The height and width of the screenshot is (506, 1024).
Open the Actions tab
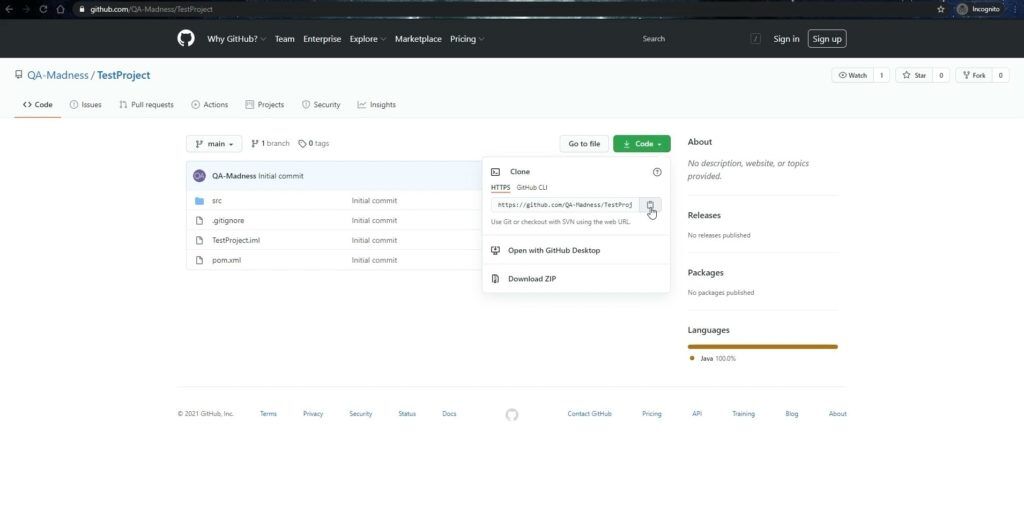(210, 104)
